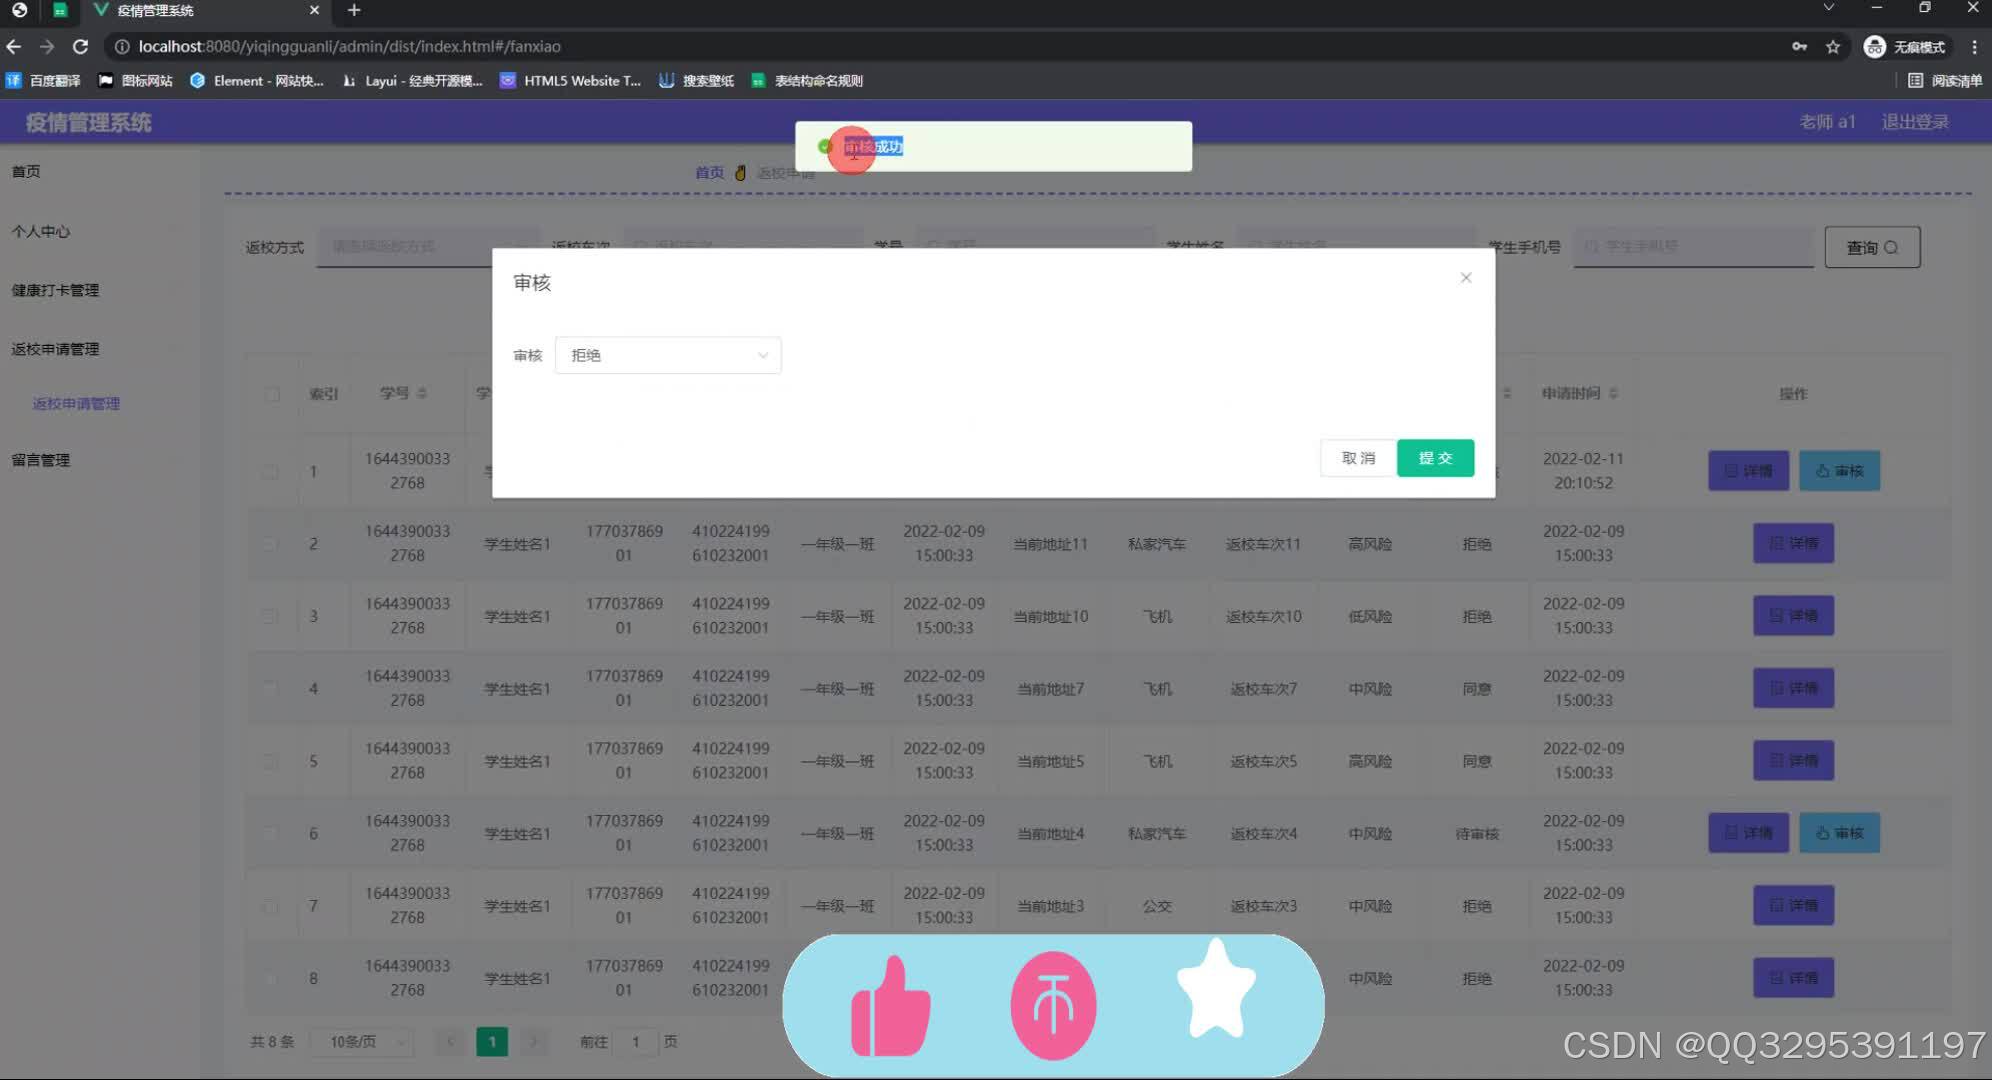Open the 10条/页 page size dropdown

tap(363, 1042)
